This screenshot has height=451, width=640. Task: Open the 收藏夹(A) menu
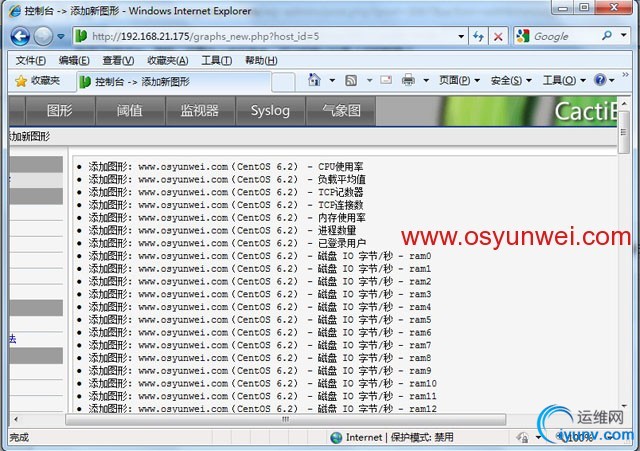[168, 61]
